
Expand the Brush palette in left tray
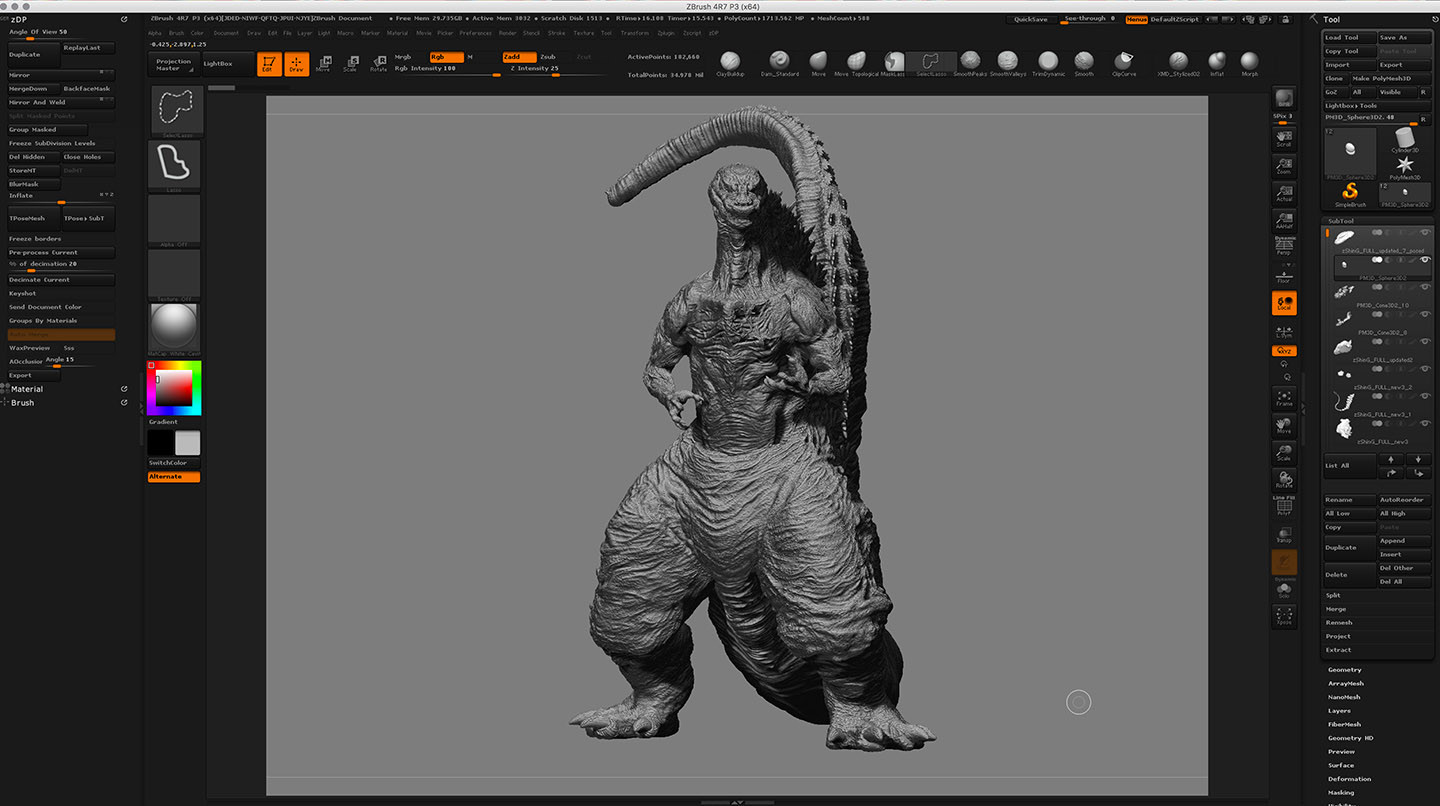[22, 403]
